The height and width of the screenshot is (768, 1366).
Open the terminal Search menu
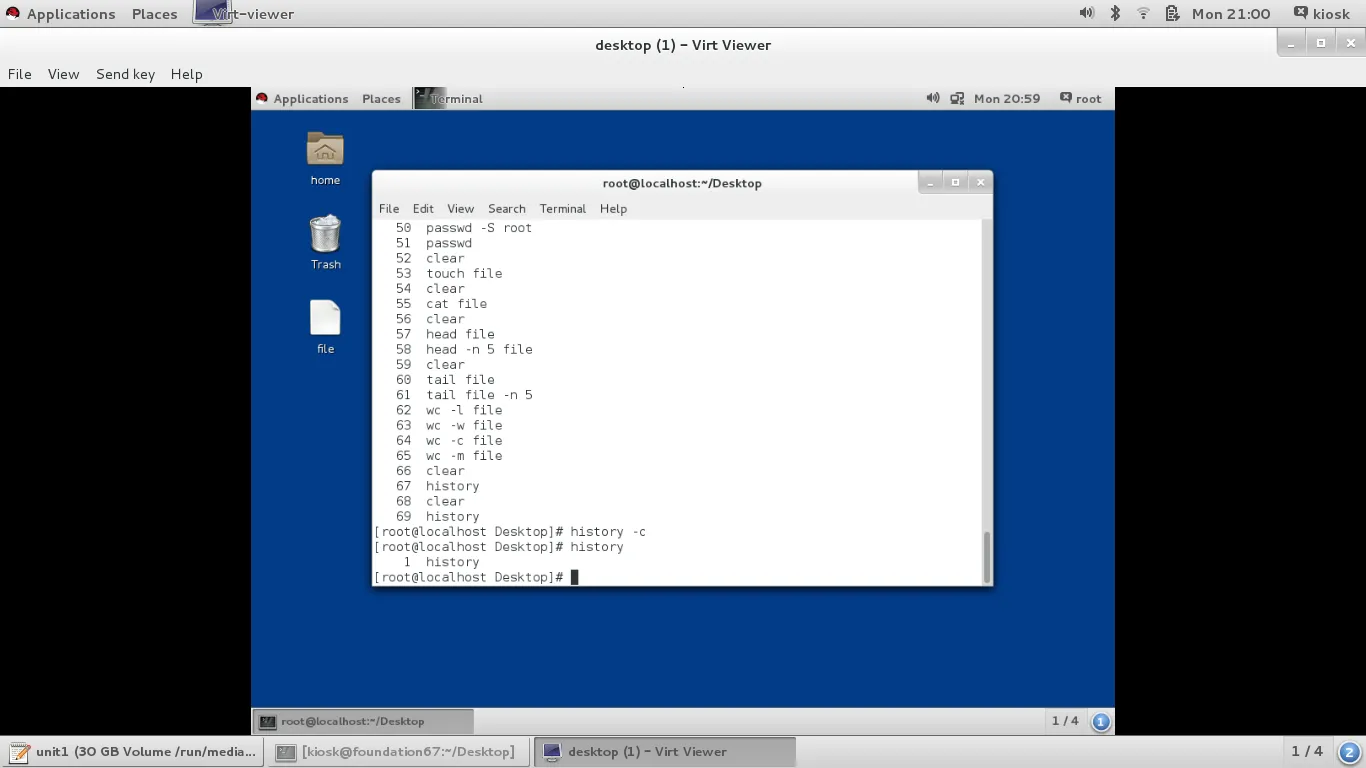point(506,208)
